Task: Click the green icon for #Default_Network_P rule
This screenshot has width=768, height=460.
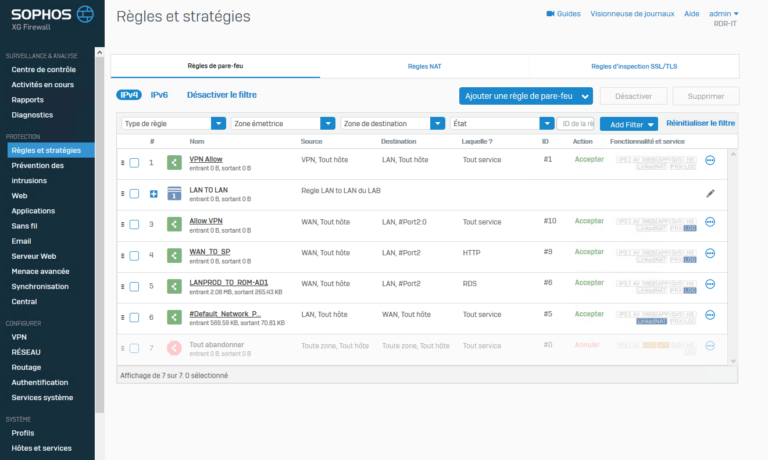Action: (174, 317)
